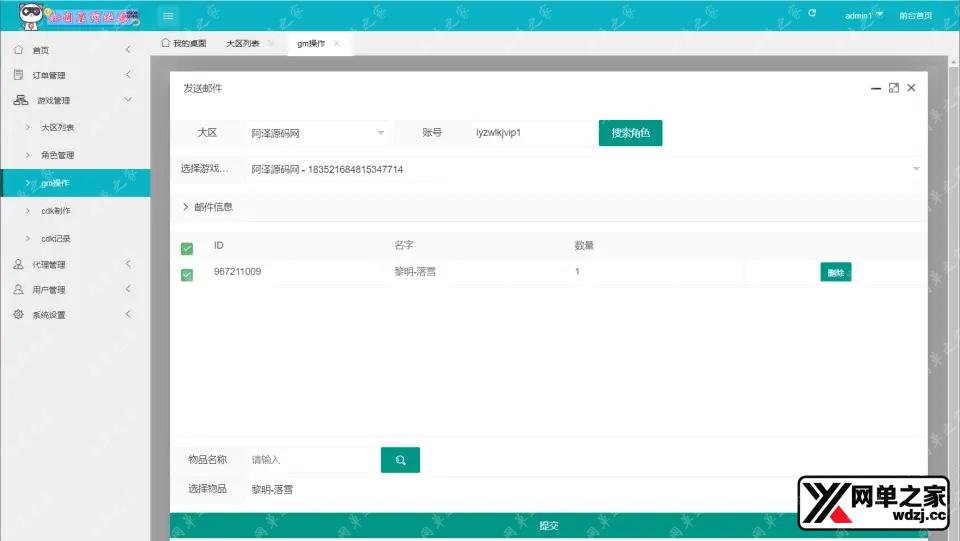This screenshot has height=541, width=960.
Task: Uncheck the row checkbox for 967211009
Action: click(187, 274)
